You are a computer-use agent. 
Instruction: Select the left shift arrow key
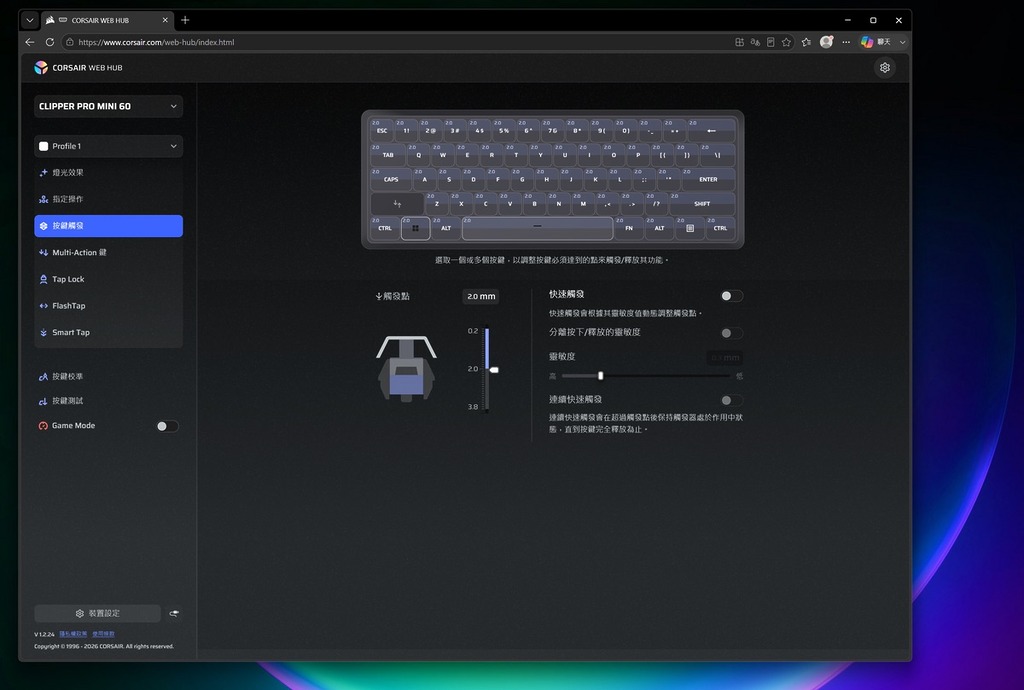[x=397, y=204]
